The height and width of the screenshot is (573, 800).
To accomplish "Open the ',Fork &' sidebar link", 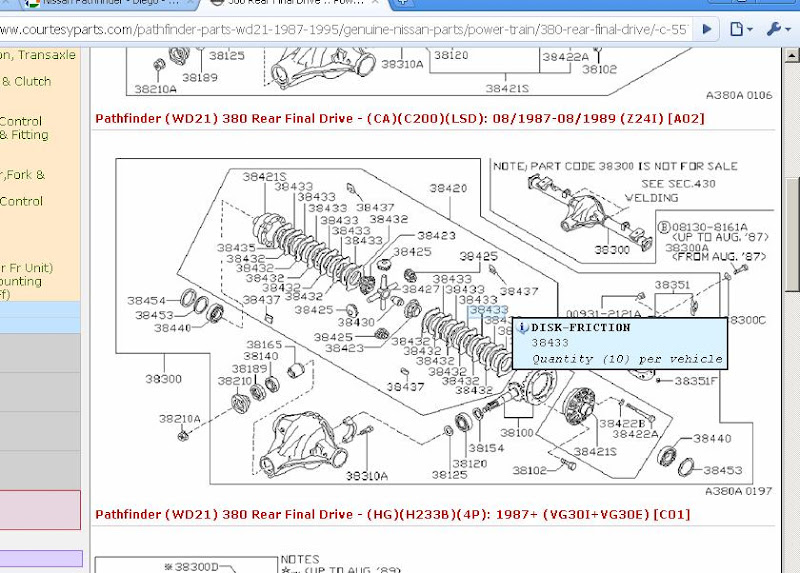I will (23, 175).
